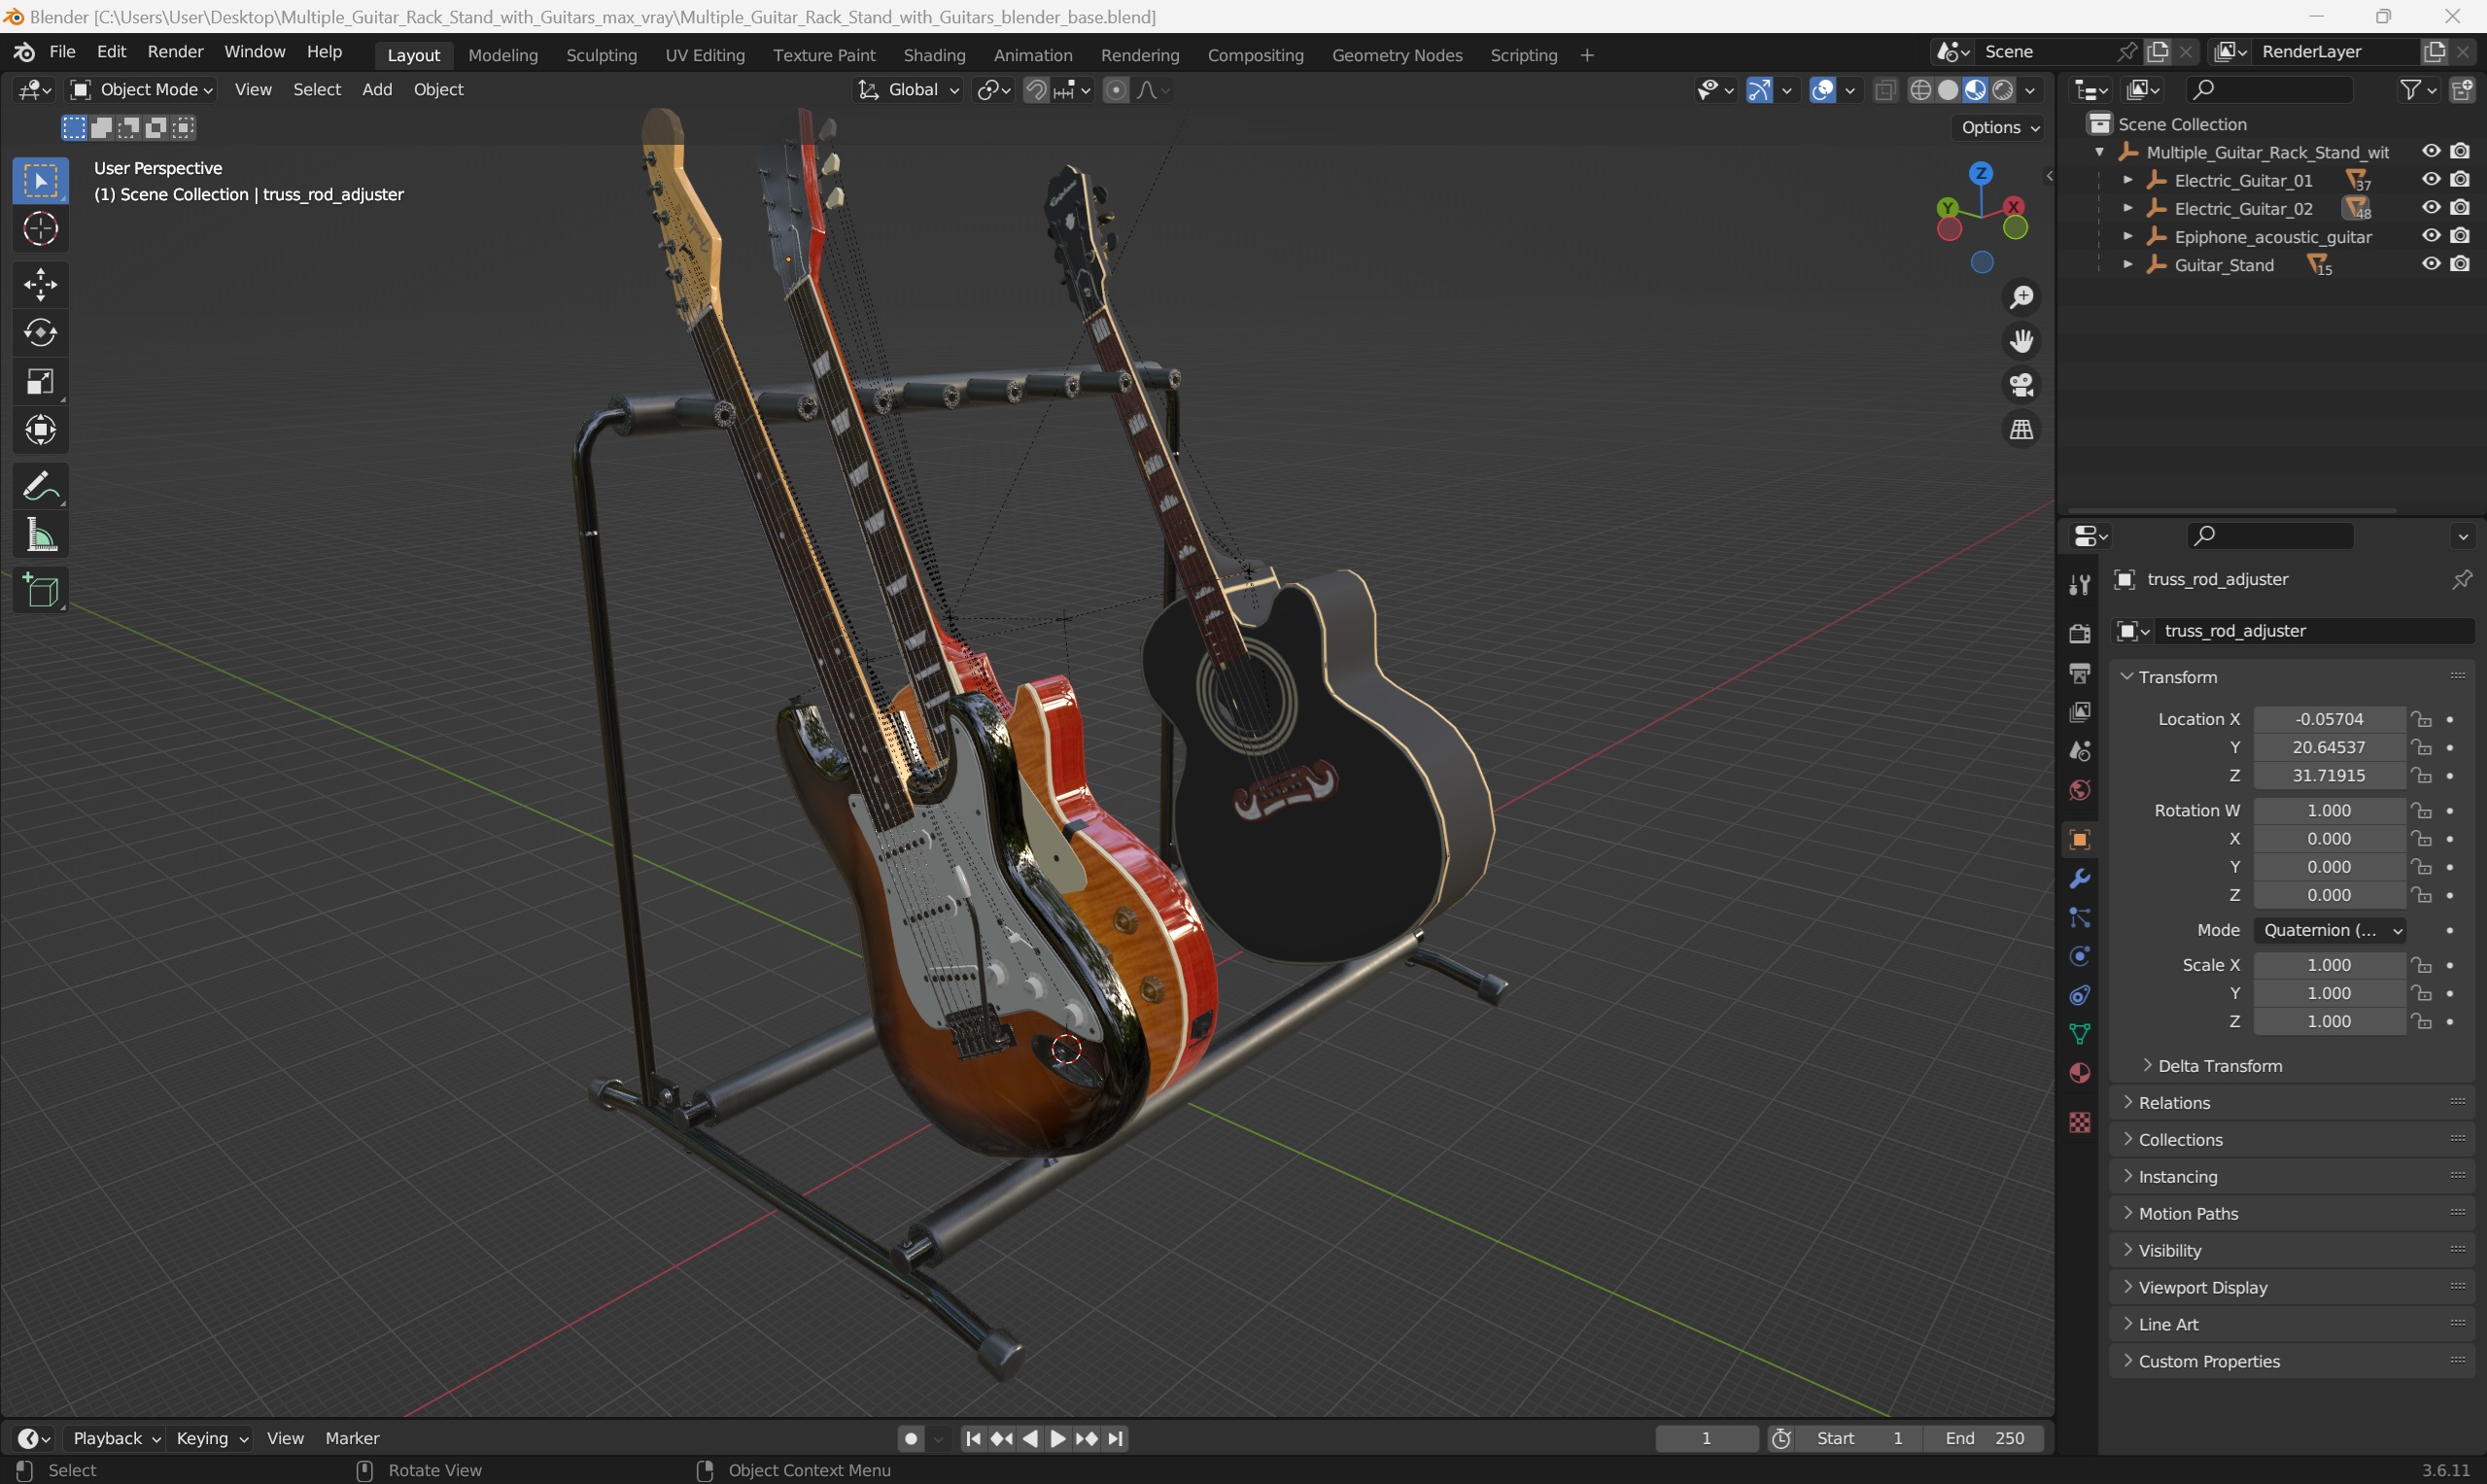Switch to Modeling workspace tab
Image resolution: width=2487 pixels, height=1484 pixels.
click(x=503, y=55)
